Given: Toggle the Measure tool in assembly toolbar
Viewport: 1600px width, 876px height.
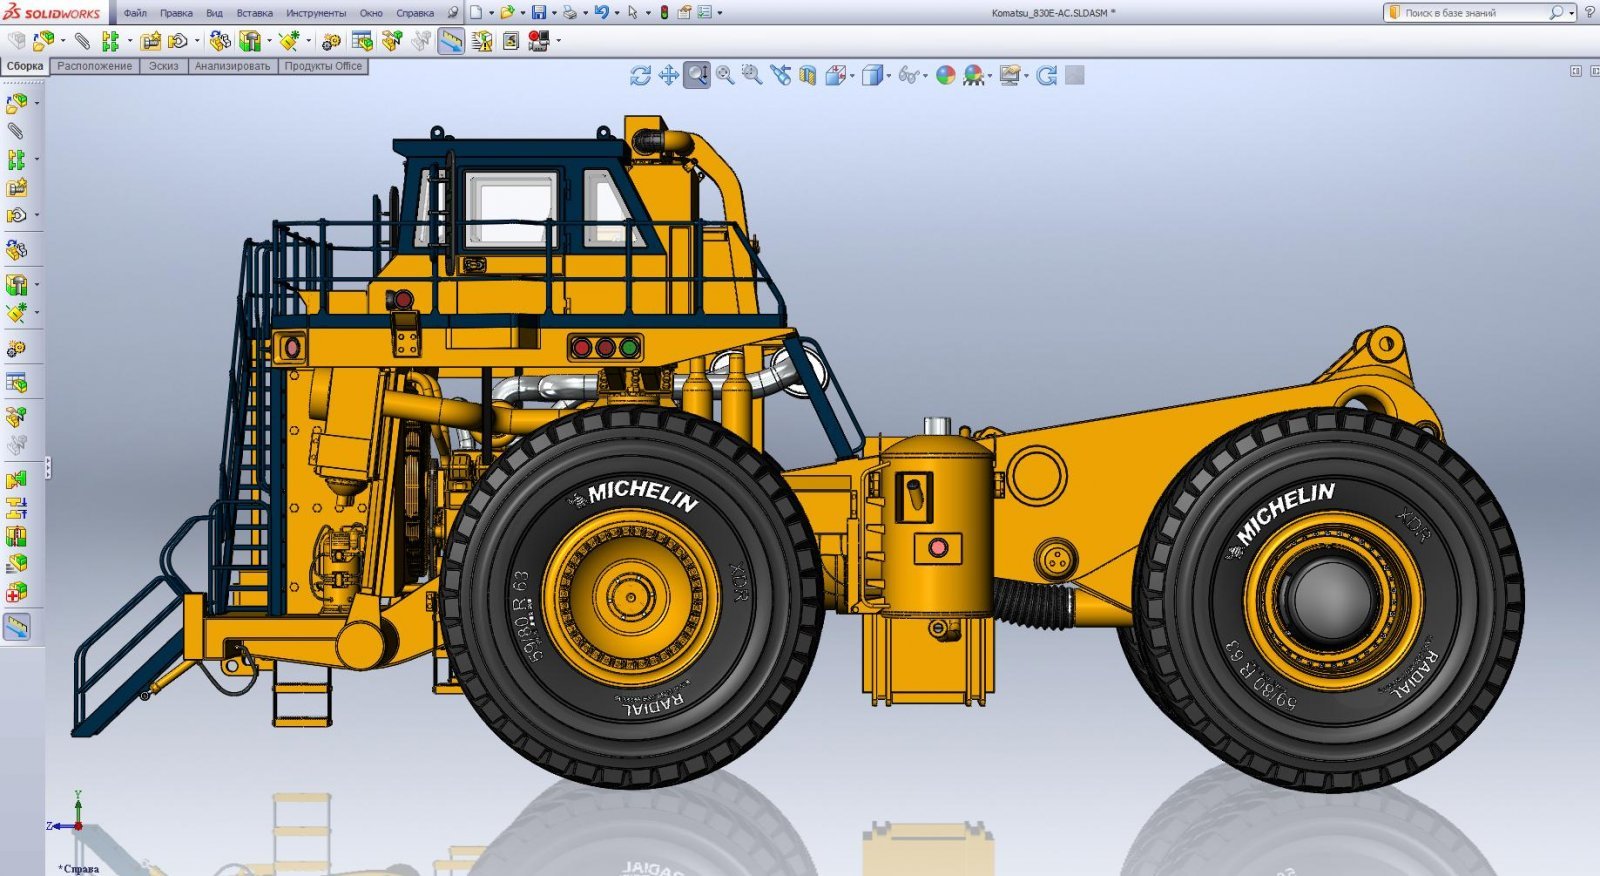Looking at the screenshot, I should 451,41.
